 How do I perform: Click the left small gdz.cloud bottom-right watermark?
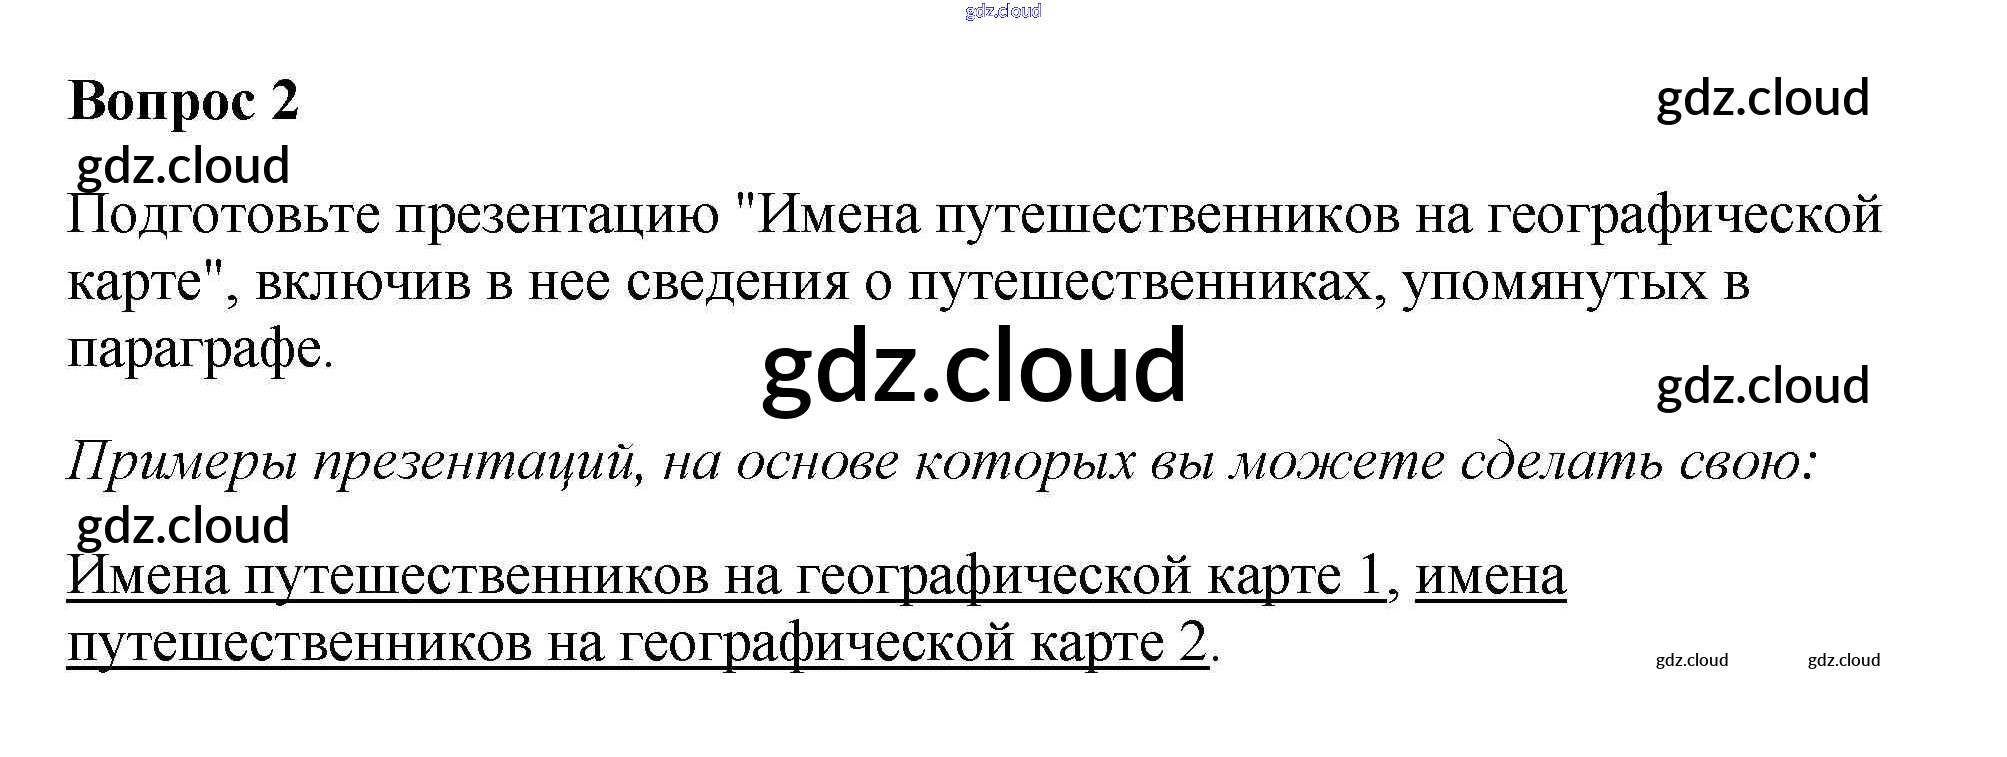(1691, 660)
